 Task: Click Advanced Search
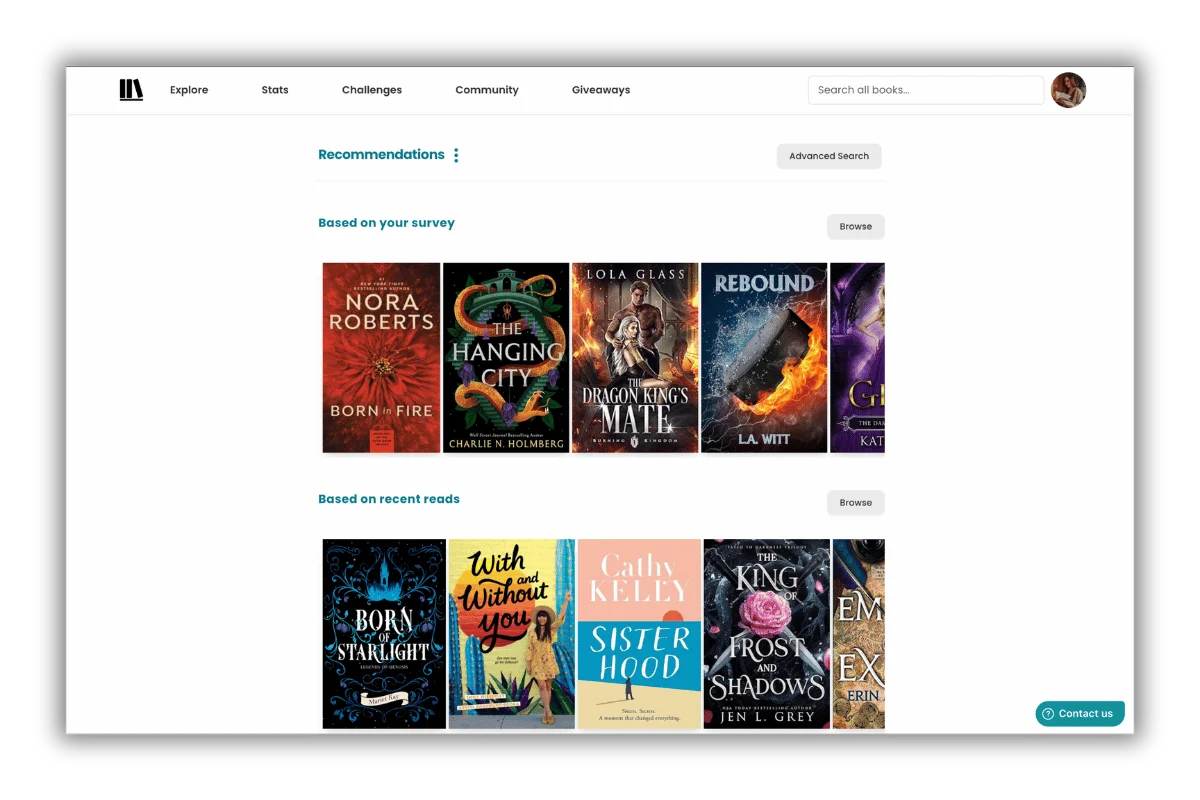[829, 156]
